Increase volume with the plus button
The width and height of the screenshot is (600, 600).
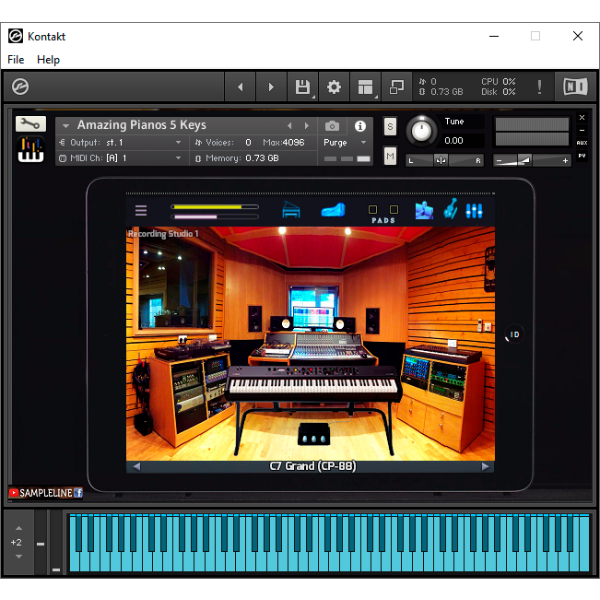[565, 161]
